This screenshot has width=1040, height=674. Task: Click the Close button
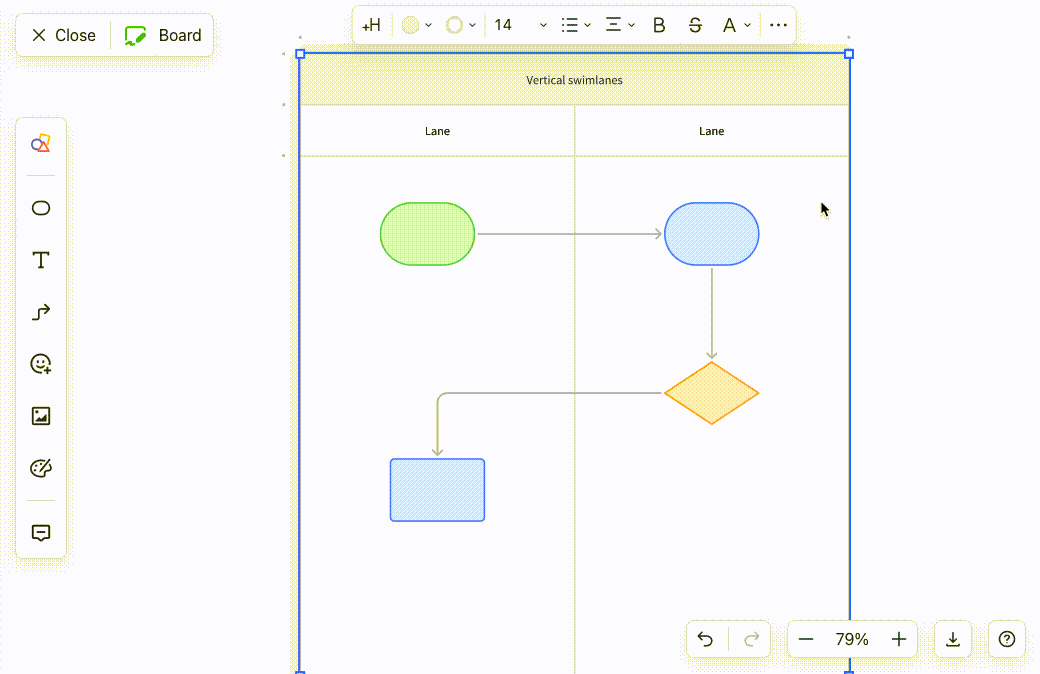[x=62, y=34]
